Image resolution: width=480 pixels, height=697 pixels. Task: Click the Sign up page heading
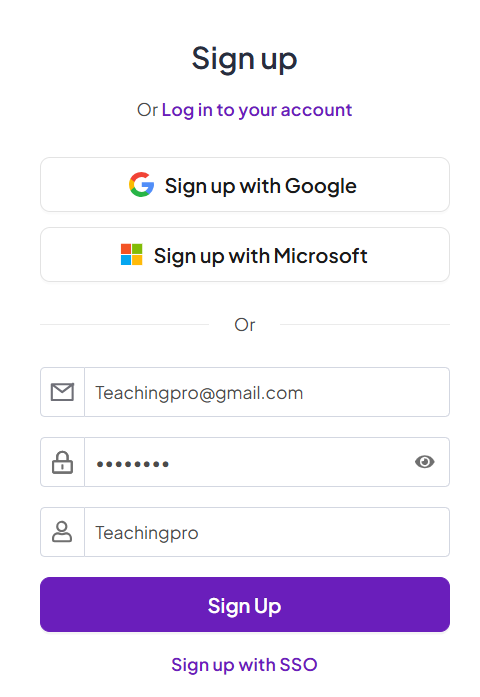click(x=244, y=59)
